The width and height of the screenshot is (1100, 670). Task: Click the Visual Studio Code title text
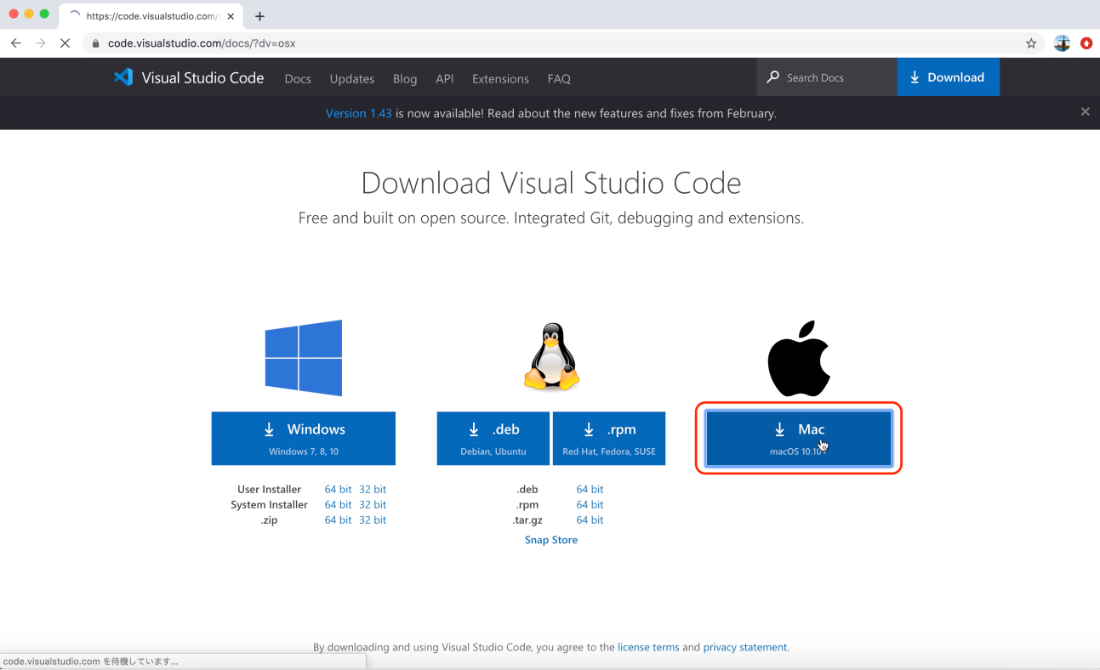(x=203, y=77)
